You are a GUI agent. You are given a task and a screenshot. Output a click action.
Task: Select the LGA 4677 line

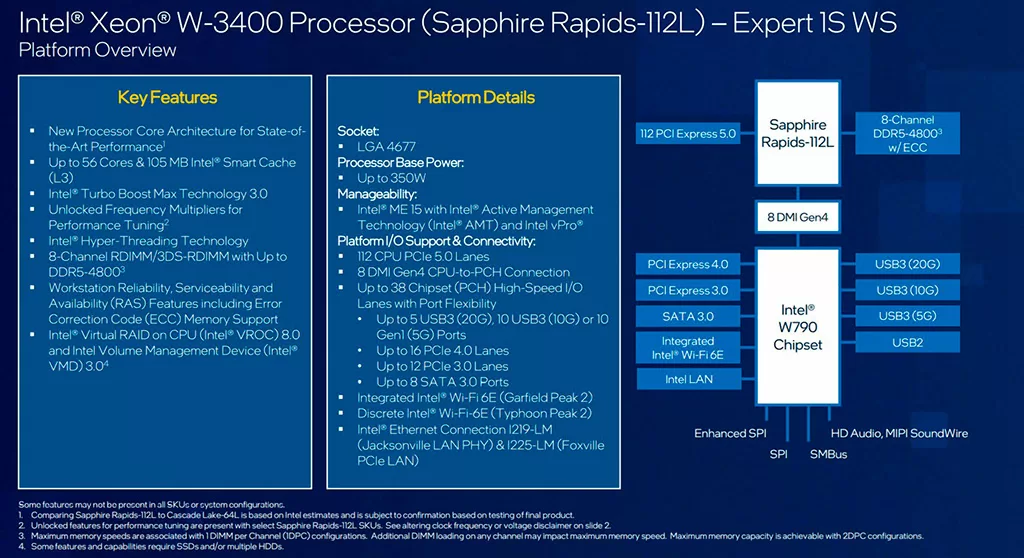[386, 146]
